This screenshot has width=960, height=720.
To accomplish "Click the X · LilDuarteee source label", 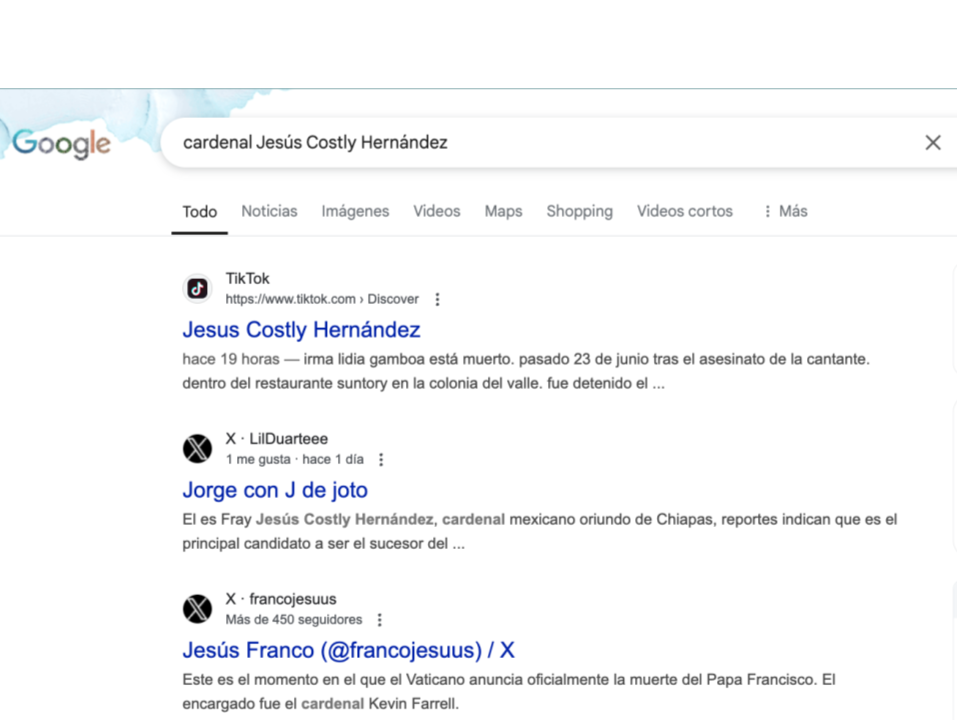I will (x=277, y=439).
